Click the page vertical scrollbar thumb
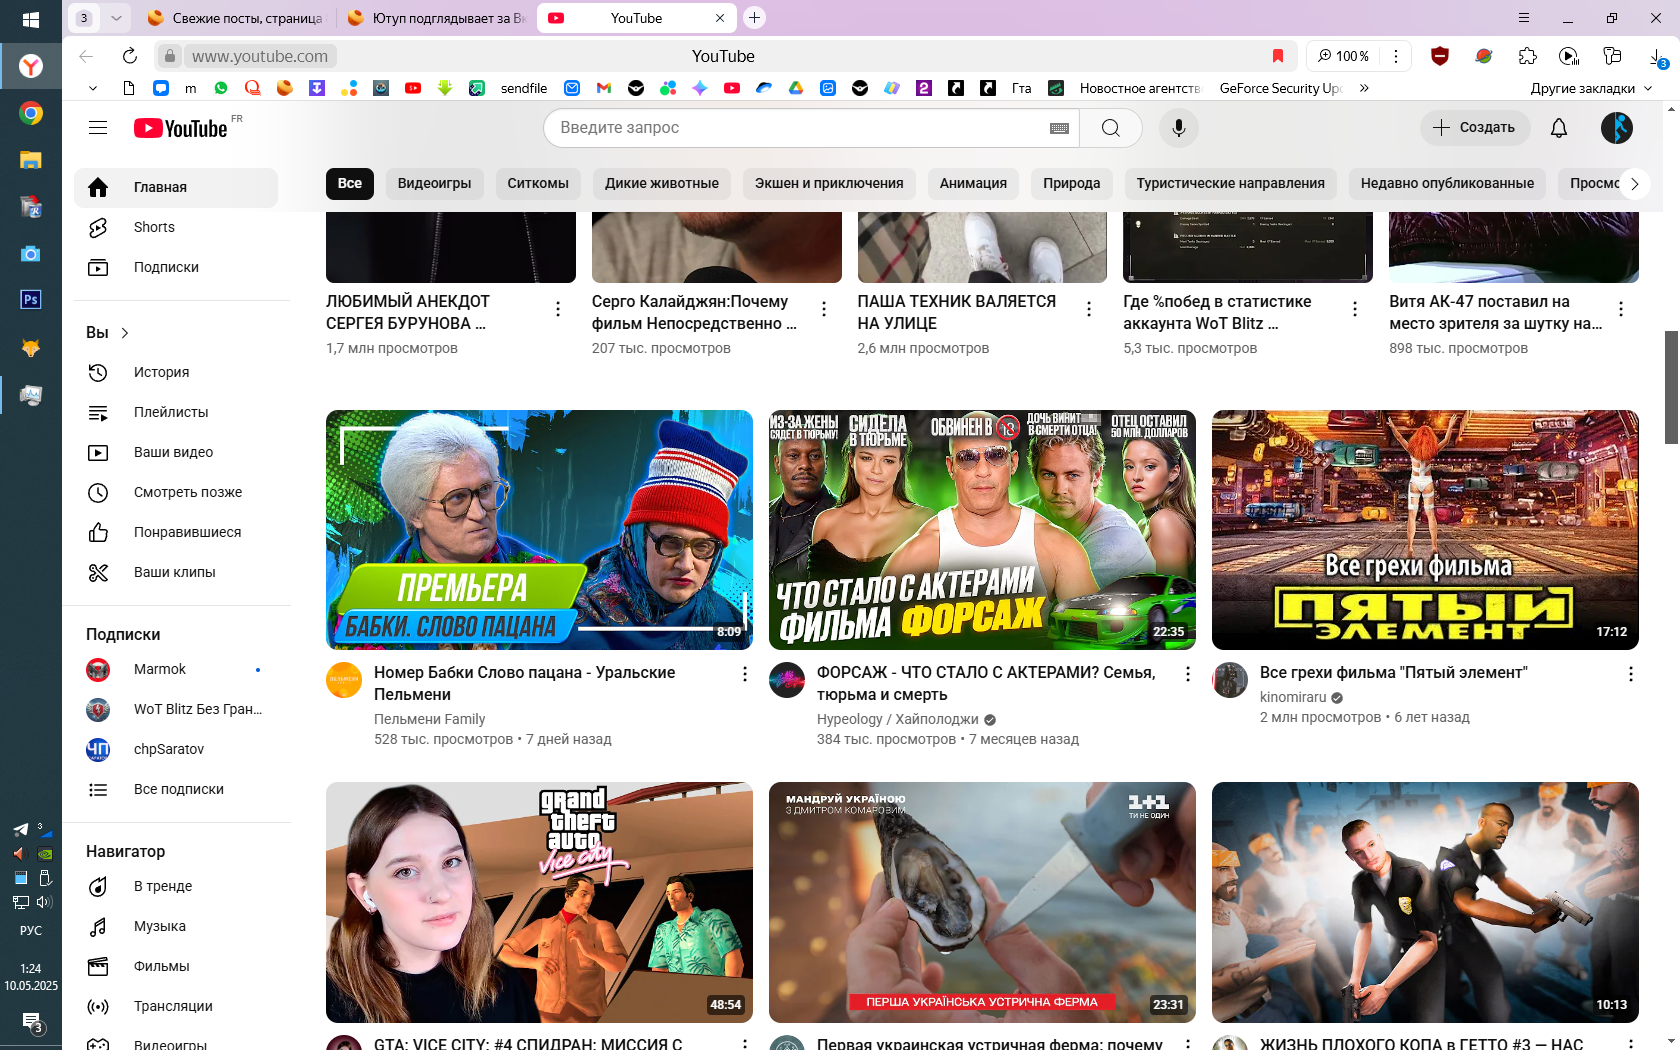1680x1050 pixels. click(1671, 386)
